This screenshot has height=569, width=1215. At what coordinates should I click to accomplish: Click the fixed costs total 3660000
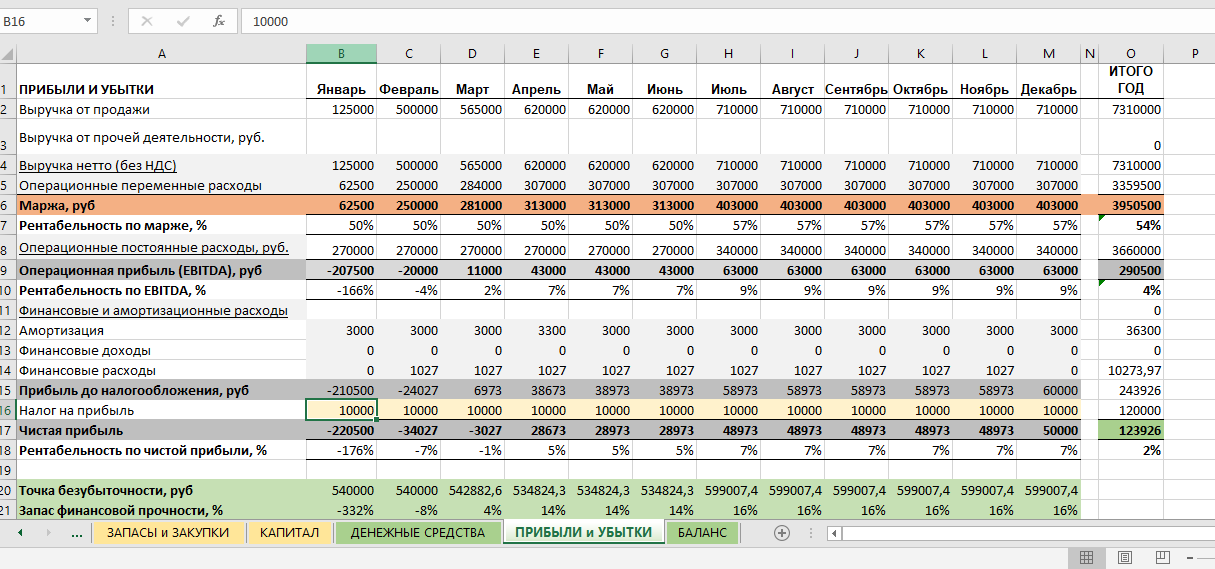point(1130,248)
